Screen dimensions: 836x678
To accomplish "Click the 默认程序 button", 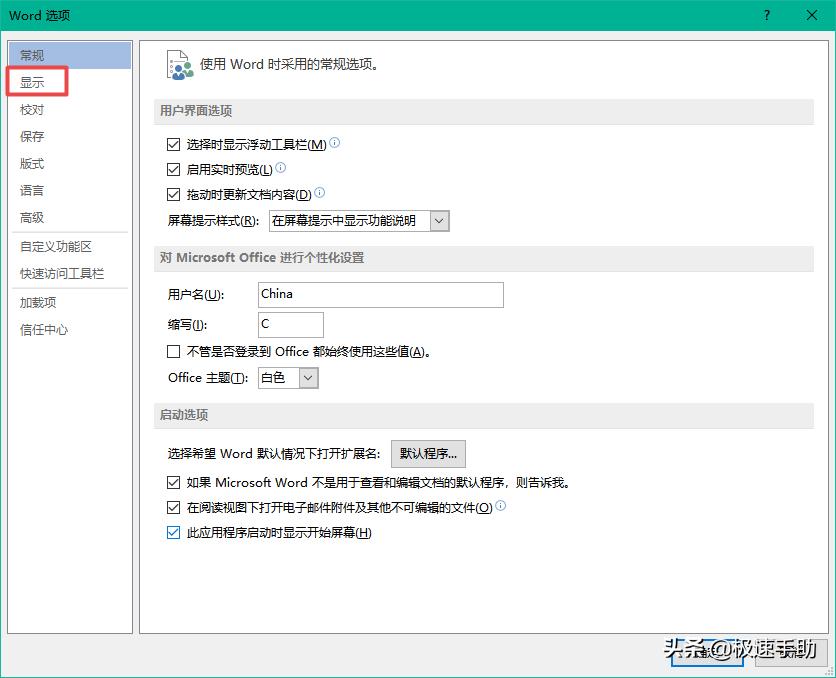I will pos(429,453).
